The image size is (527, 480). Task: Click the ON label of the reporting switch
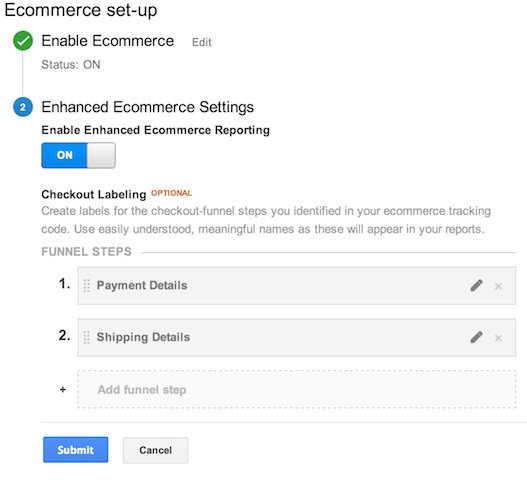(x=65, y=155)
